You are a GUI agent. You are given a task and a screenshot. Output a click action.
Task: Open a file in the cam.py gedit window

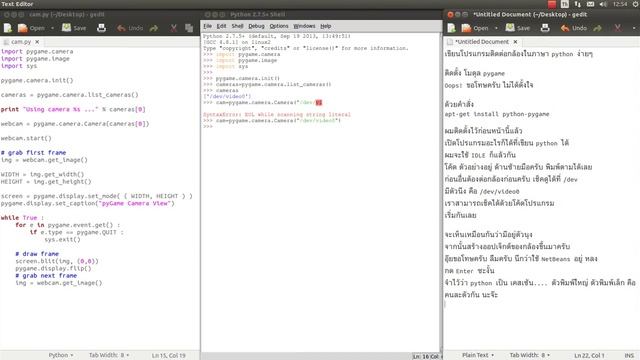31,28
